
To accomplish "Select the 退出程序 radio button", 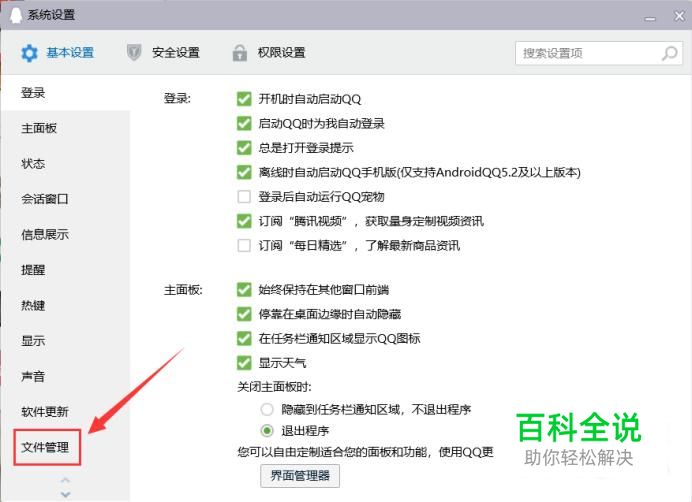I will (x=267, y=430).
